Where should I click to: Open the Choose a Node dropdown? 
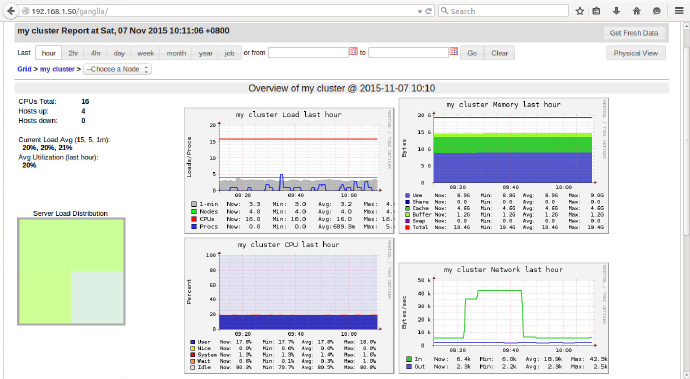tap(117, 69)
